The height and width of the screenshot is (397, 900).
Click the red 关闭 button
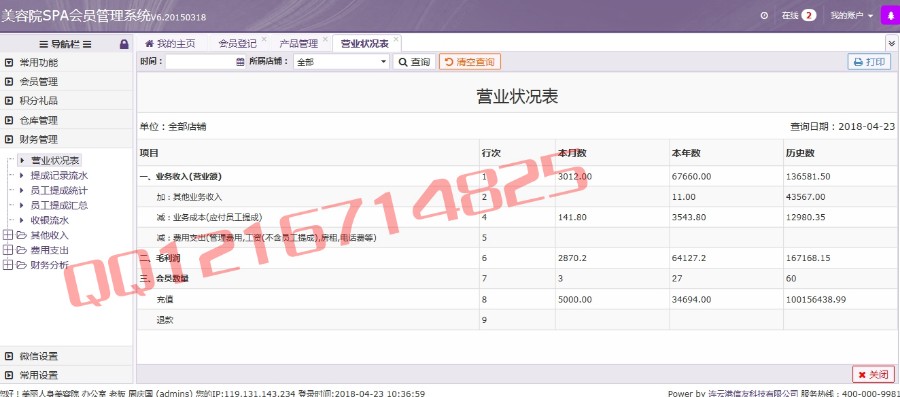click(873, 375)
